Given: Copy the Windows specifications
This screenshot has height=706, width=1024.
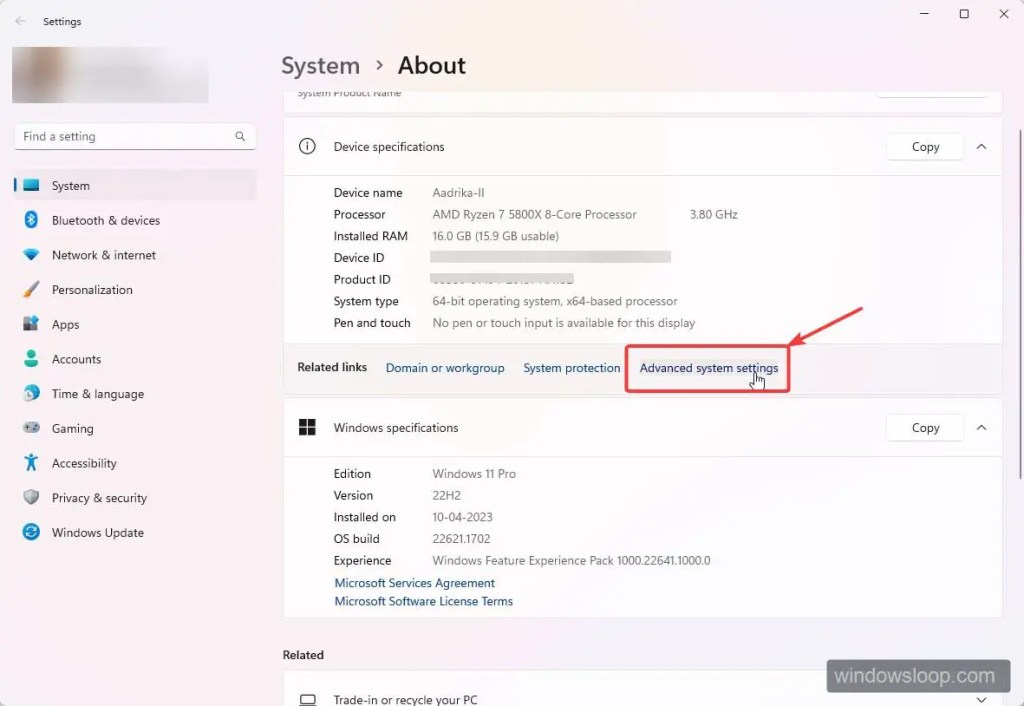Looking at the screenshot, I should tap(925, 428).
